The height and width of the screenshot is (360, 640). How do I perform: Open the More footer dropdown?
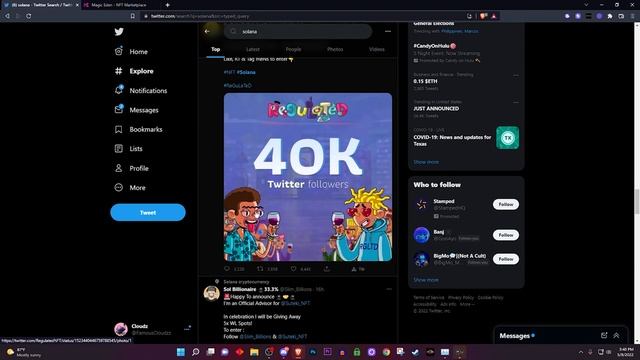coord(467,304)
